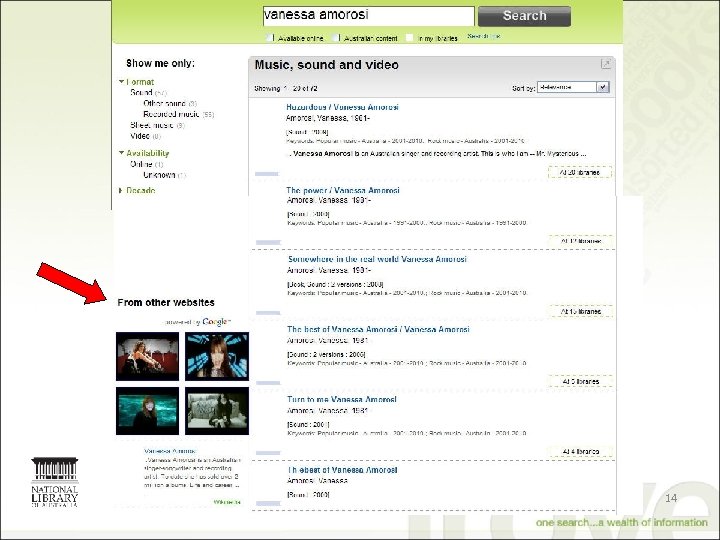Click libraries badge for Somewhere in the real world
The height and width of the screenshot is (540, 720).
click(x=580, y=311)
